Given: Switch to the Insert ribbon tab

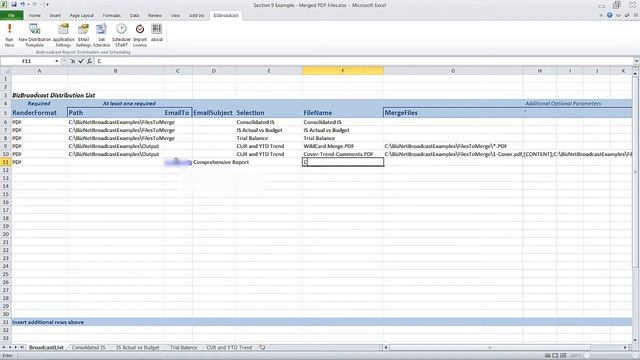Looking at the screenshot, I should click(55, 16).
